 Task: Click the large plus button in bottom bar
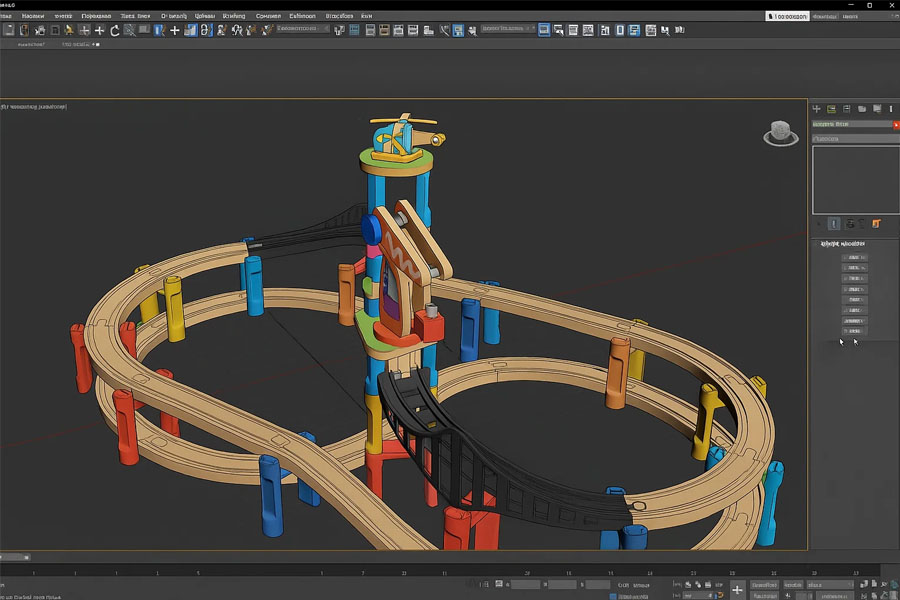[x=738, y=587]
